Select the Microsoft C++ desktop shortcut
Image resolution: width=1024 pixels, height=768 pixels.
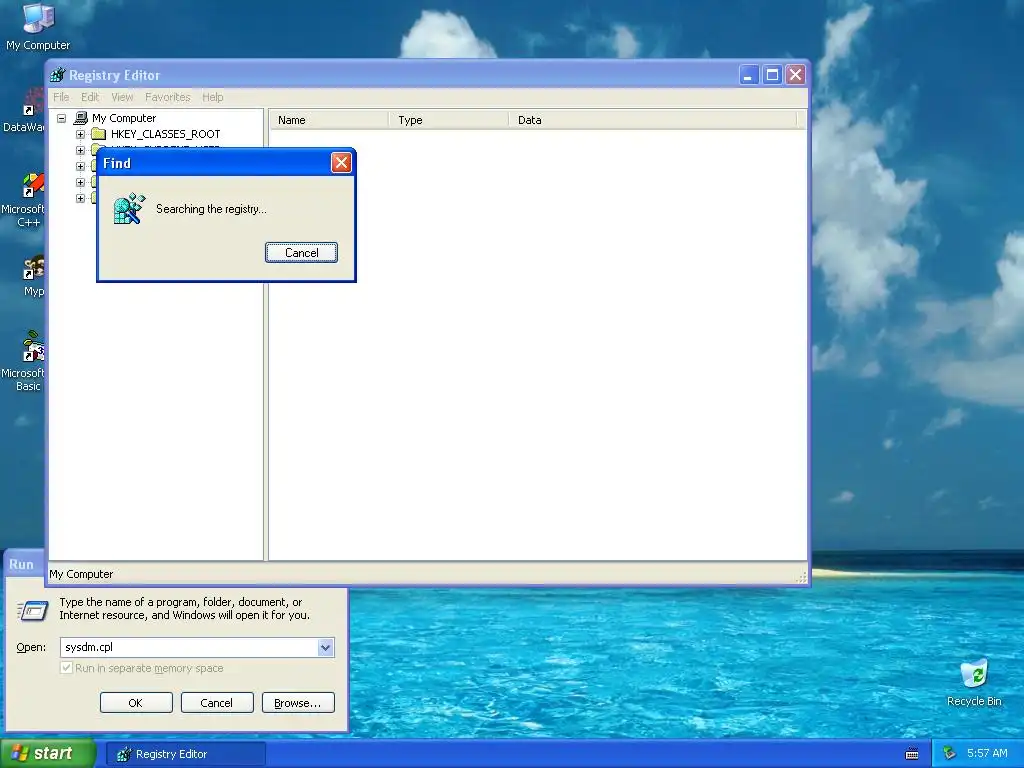click(x=26, y=200)
